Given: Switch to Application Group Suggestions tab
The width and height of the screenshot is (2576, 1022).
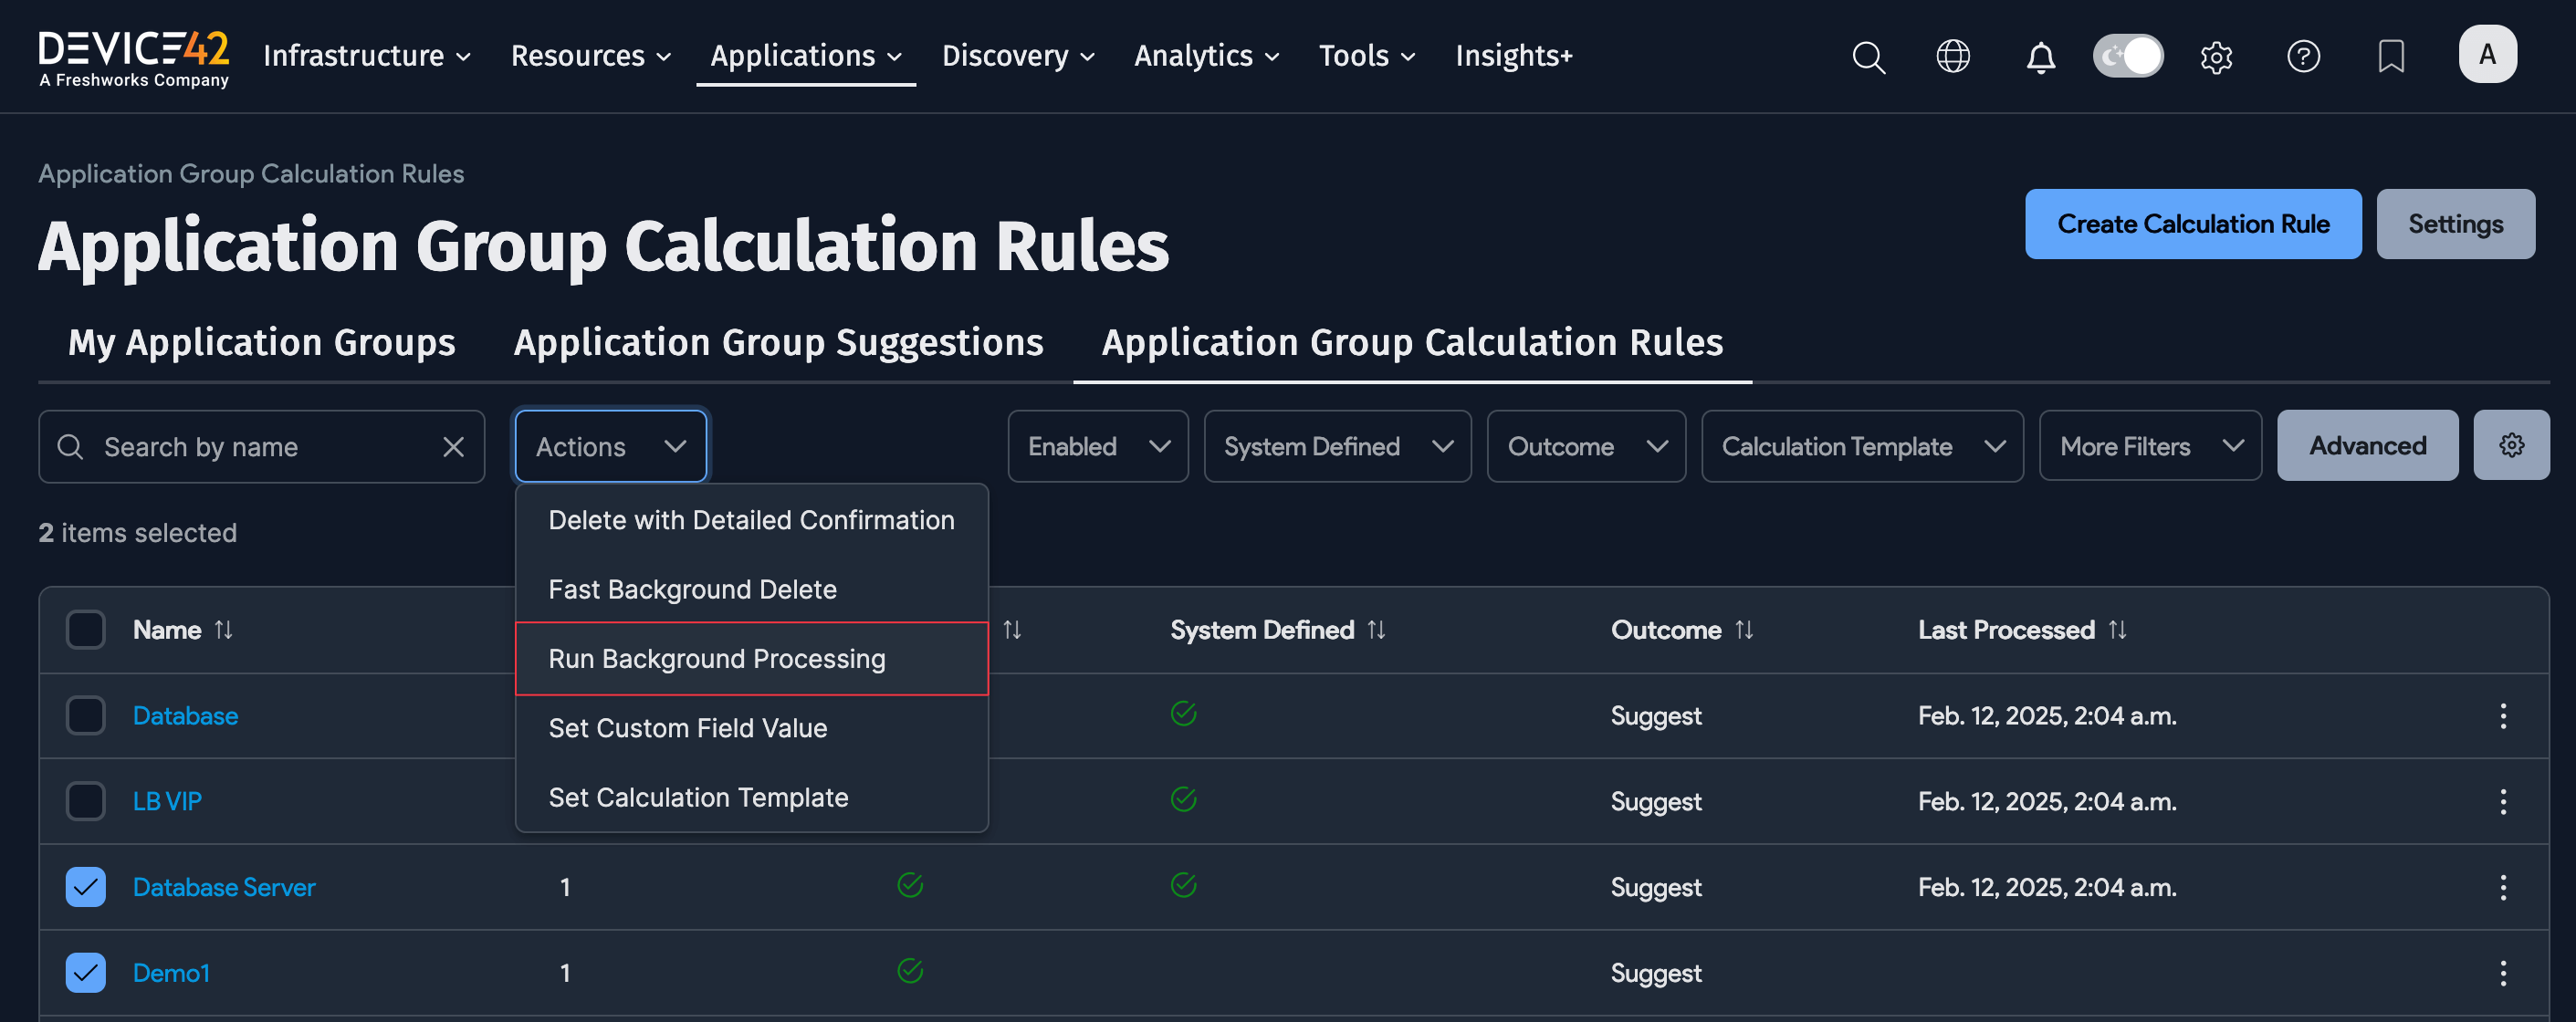Looking at the screenshot, I should click(x=778, y=343).
